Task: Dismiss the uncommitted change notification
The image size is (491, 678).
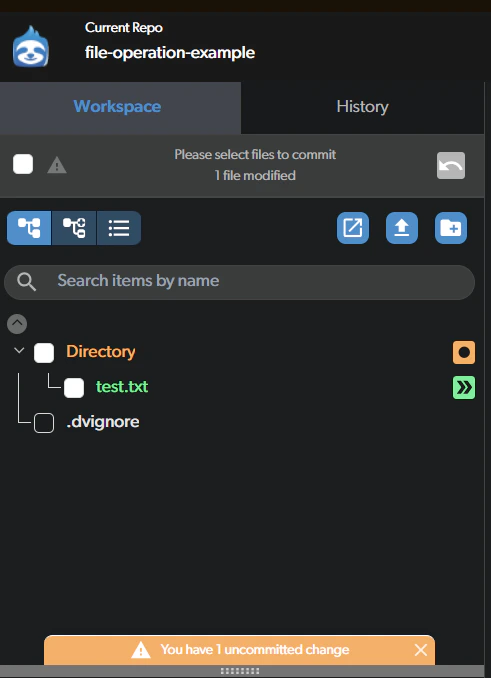Action: tap(421, 650)
